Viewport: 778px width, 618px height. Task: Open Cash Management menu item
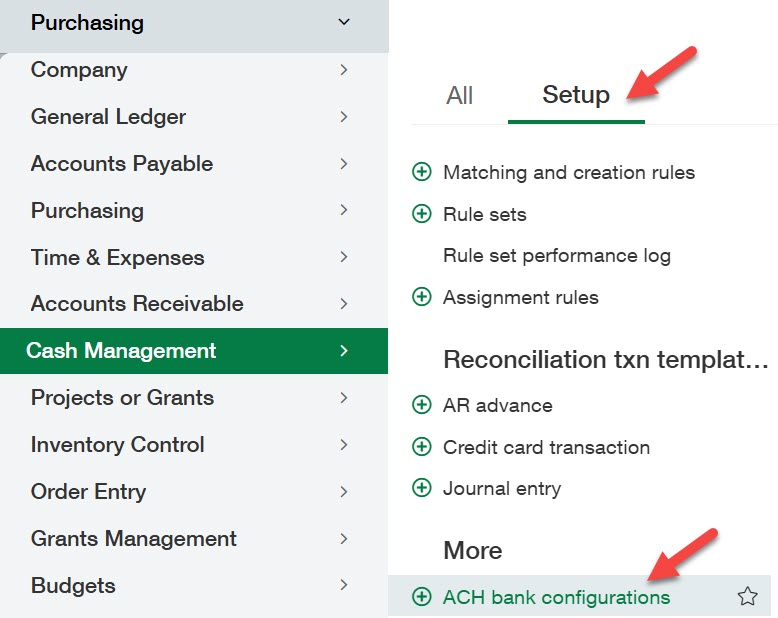[x=121, y=351]
